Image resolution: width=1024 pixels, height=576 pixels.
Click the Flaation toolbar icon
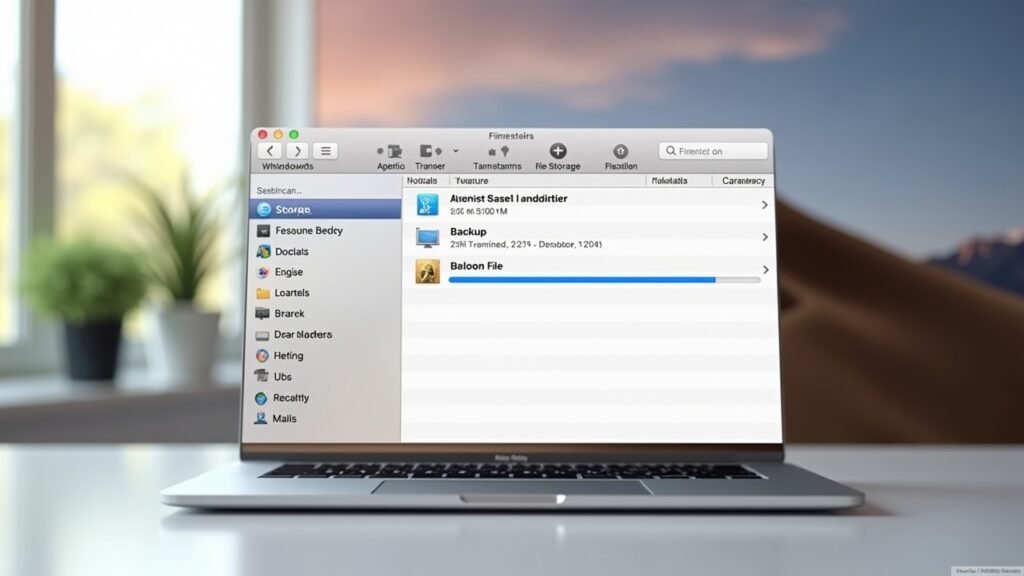[620, 152]
